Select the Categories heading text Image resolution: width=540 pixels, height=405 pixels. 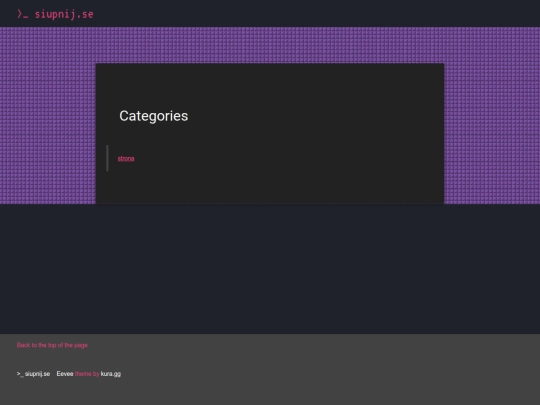click(x=154, y=116)
